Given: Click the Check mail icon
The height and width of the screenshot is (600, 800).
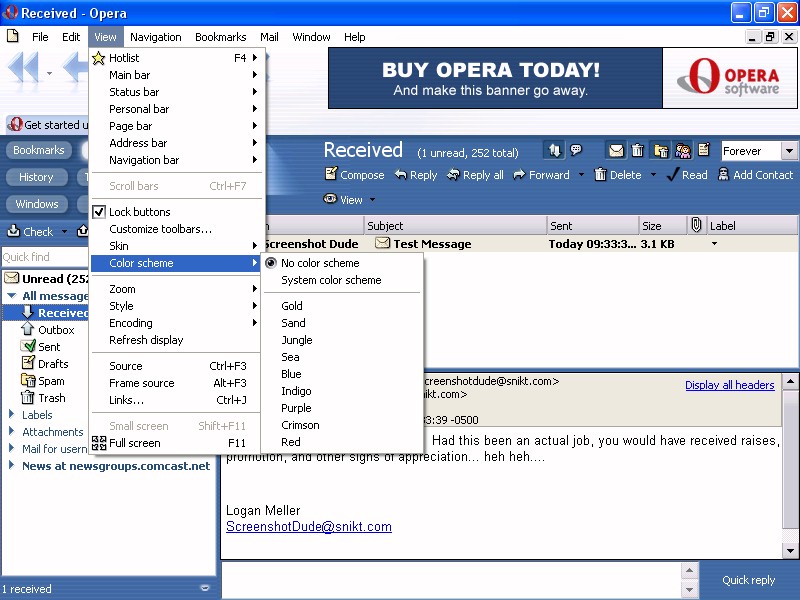Looking at the screenshot, I should [x=14, y=232].
